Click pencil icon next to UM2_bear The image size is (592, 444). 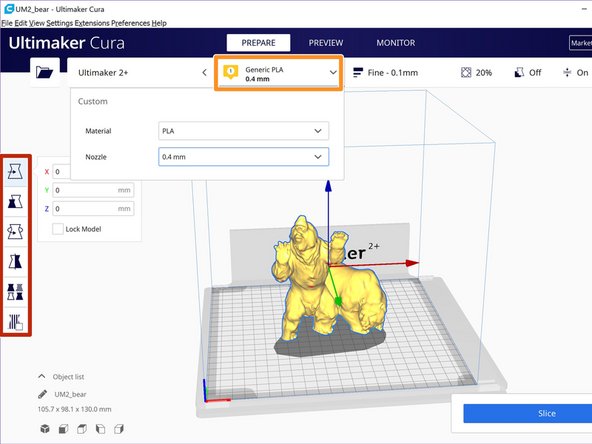click(x=43, y=394)
